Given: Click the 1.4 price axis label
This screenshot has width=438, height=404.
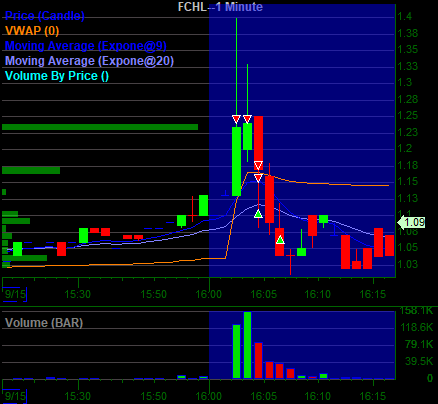Looking at the screenshot, I should (405, 16).
